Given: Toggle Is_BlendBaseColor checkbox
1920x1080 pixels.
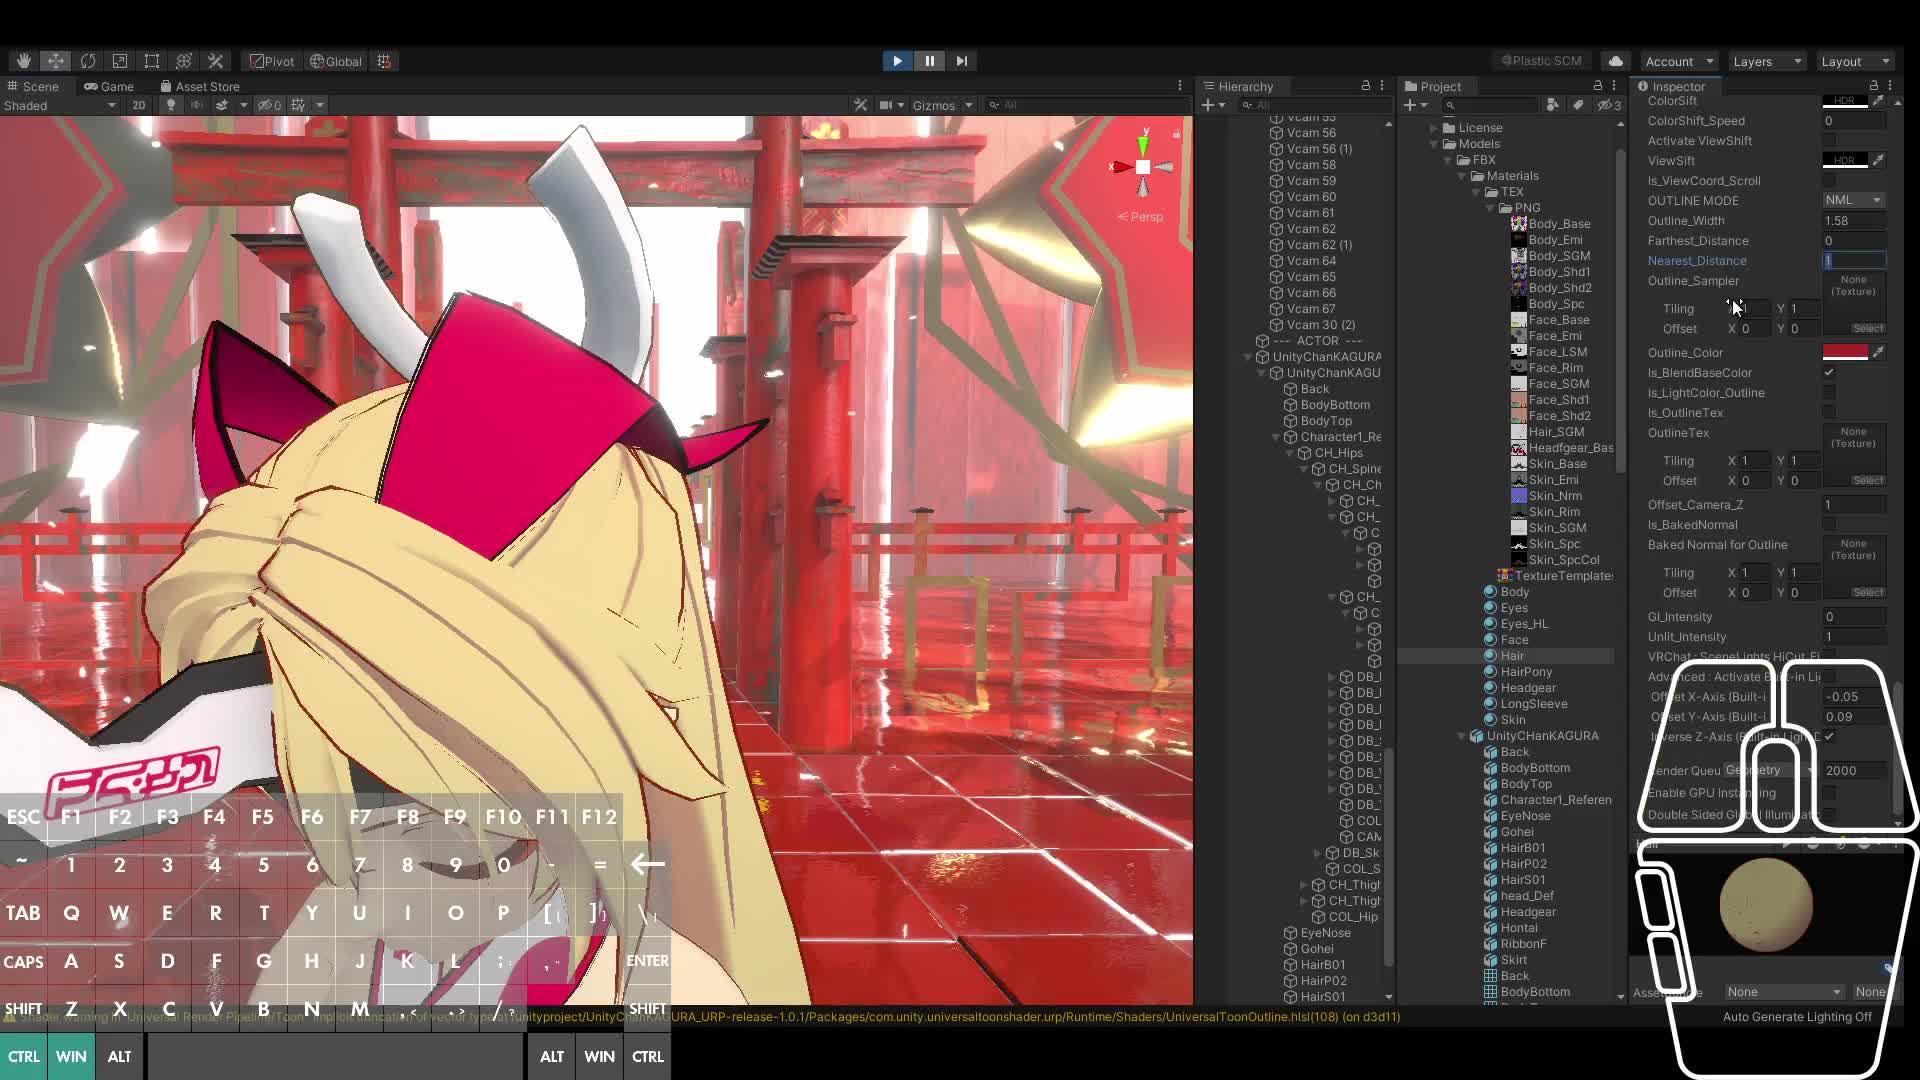Looking at the screenshot, I should (1829, 373).
